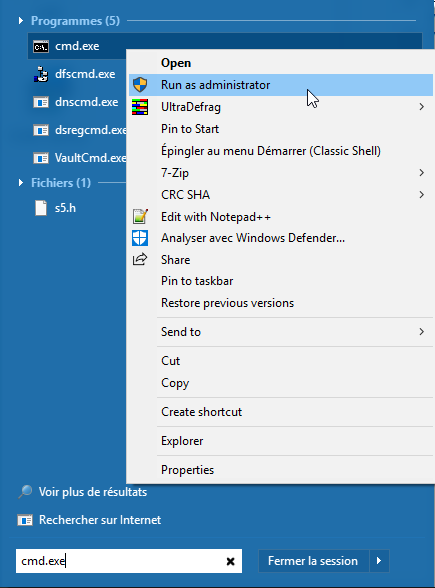Screen dimensions: 435x588
Task: Click the CRC SHA menu label
Action: [185, 195]
